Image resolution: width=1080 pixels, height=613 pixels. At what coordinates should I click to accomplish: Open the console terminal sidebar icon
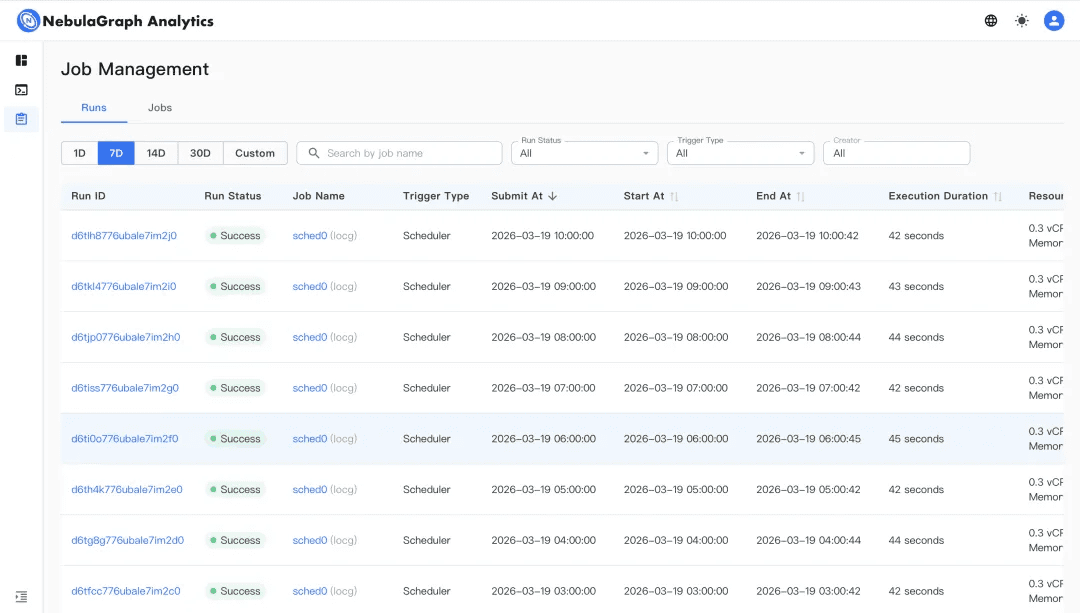(21, 90)
